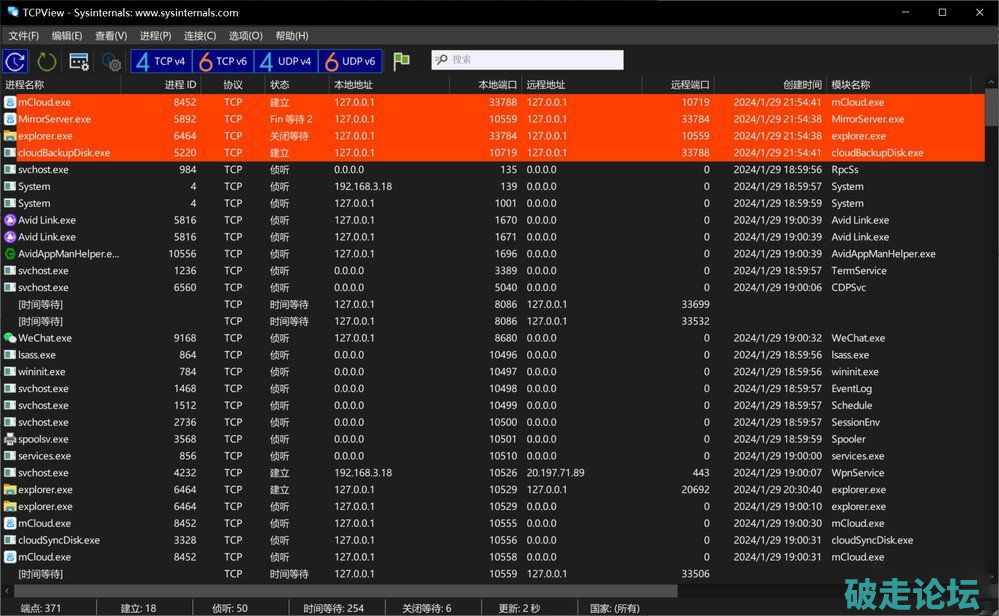Toggle the TCP v4 filter
The width and height of the screenshot is (999, 616).
(161, 62)
